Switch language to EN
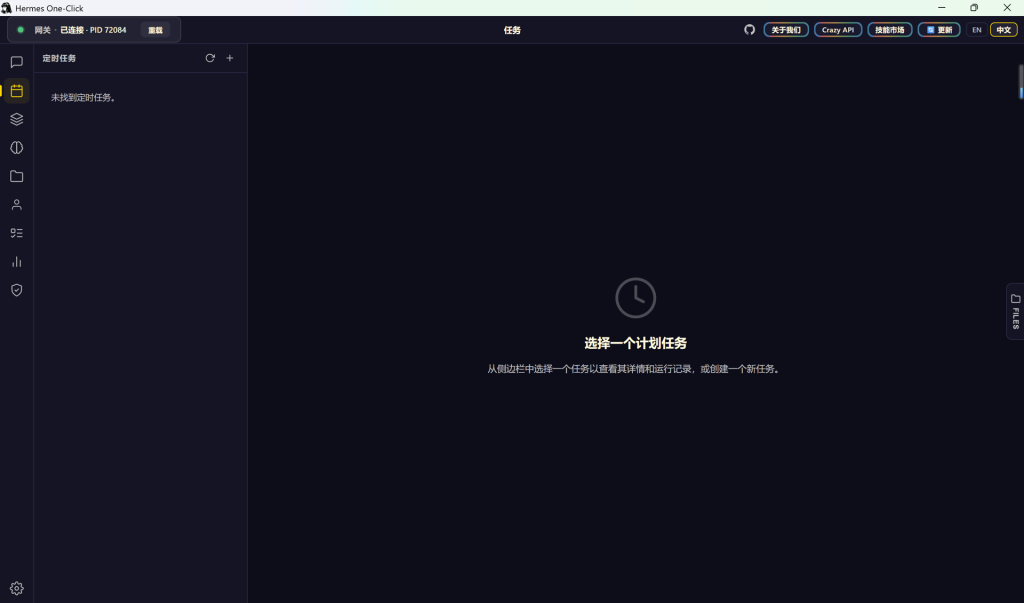 (x=976, y=30)
